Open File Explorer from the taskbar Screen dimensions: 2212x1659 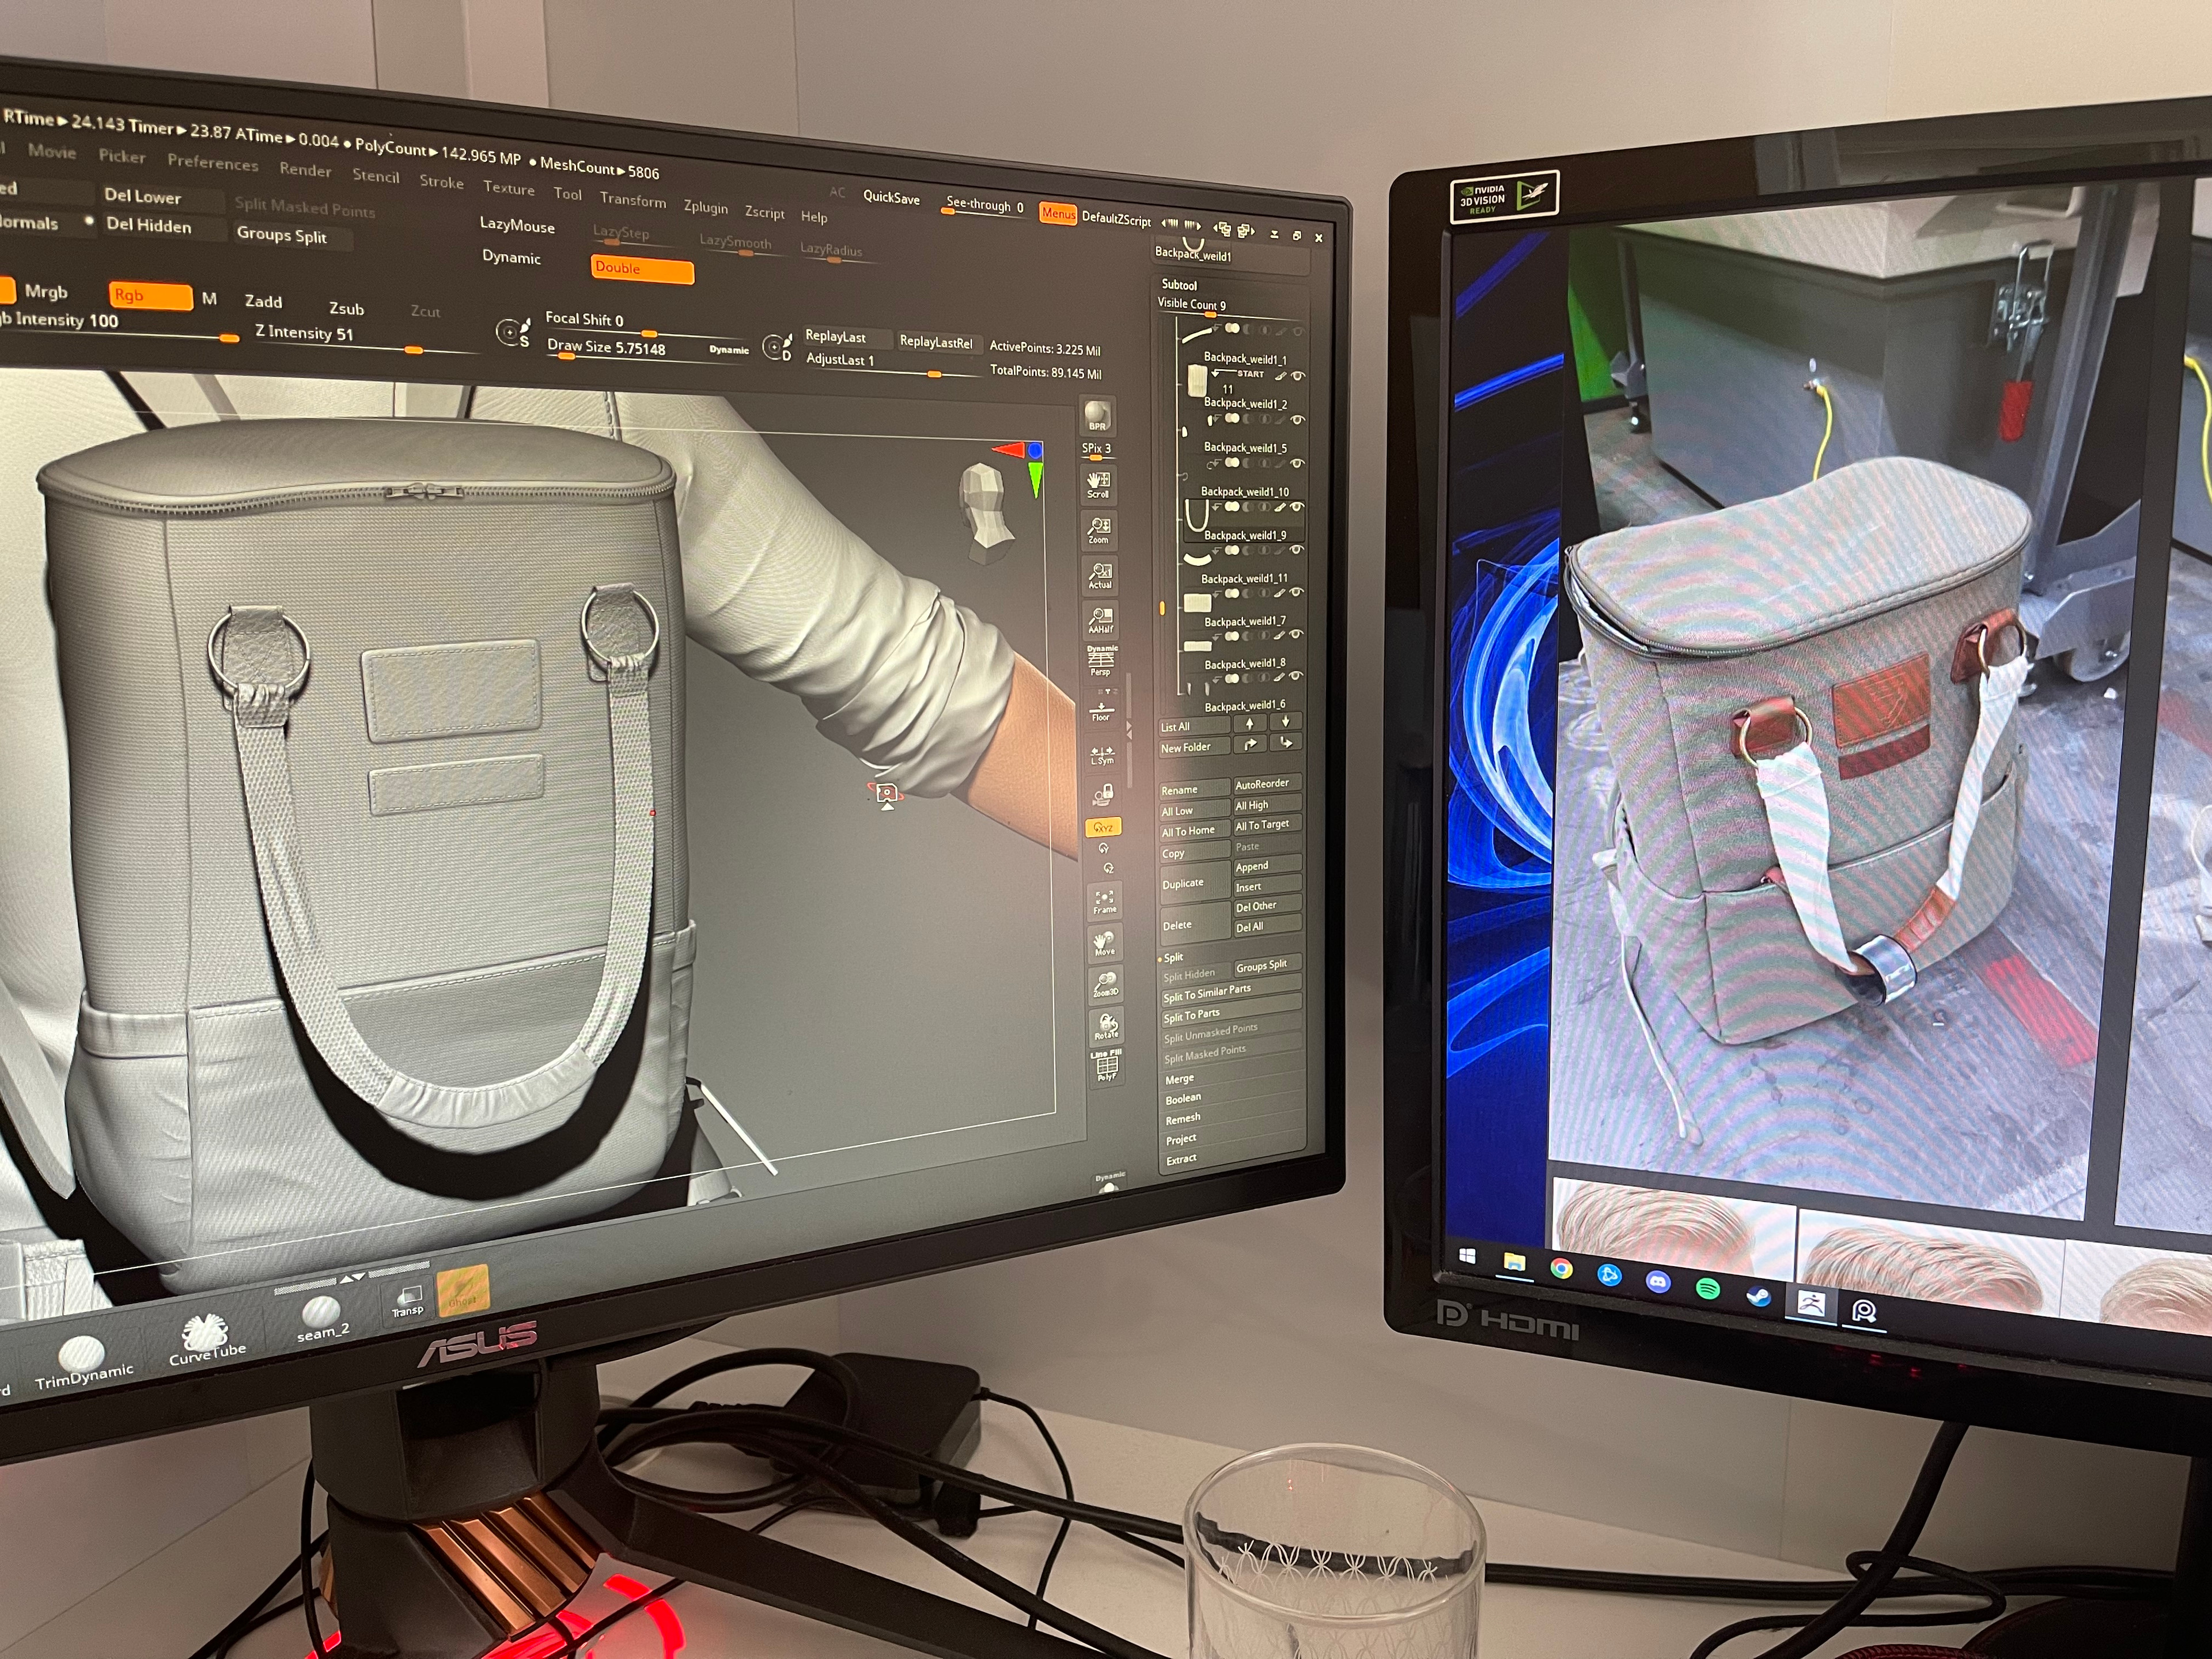1514,1262
